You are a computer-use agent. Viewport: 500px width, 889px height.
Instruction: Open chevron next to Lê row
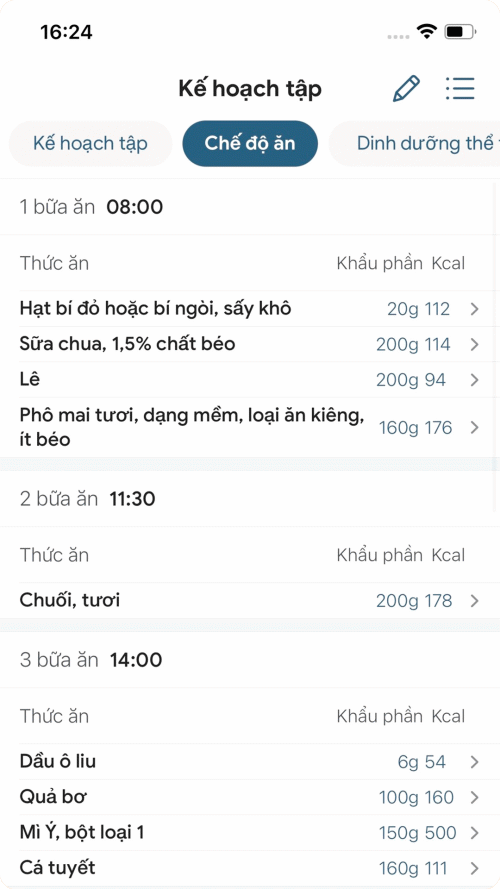[x=474, y=380]
